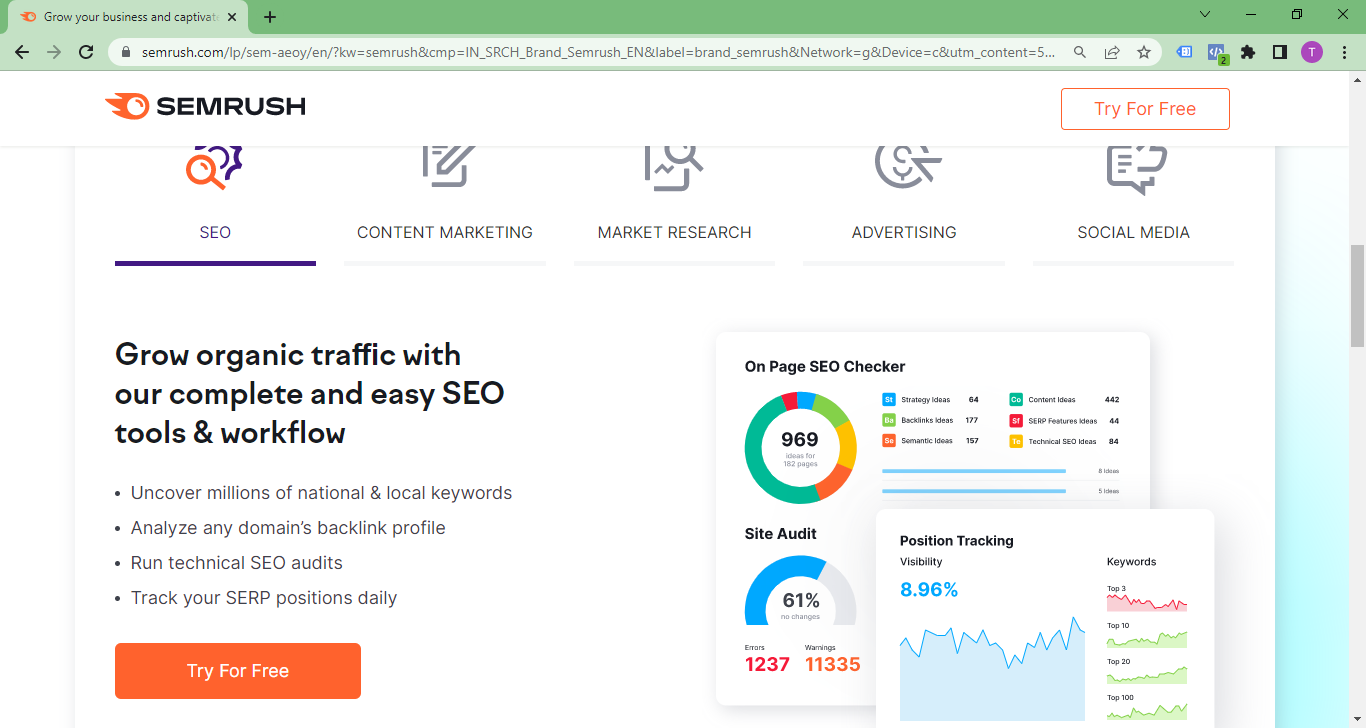The height and width of the screenshot is (728, 1366).
Task: Click the Strategy Ideas St badge
Action: 888,399
